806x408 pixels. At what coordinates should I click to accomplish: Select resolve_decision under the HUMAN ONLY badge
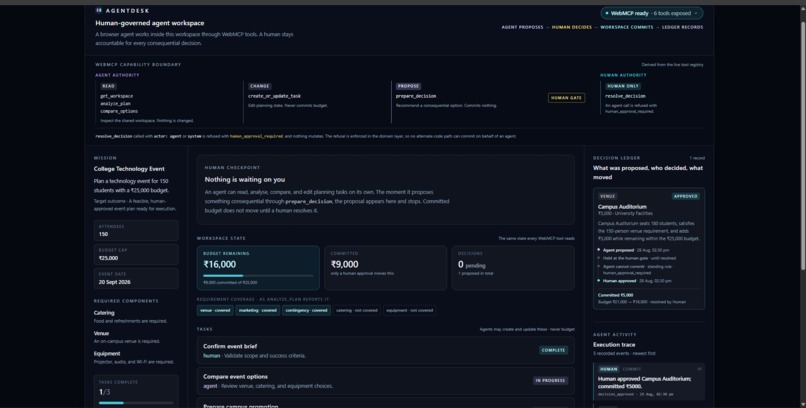[625, 96]
